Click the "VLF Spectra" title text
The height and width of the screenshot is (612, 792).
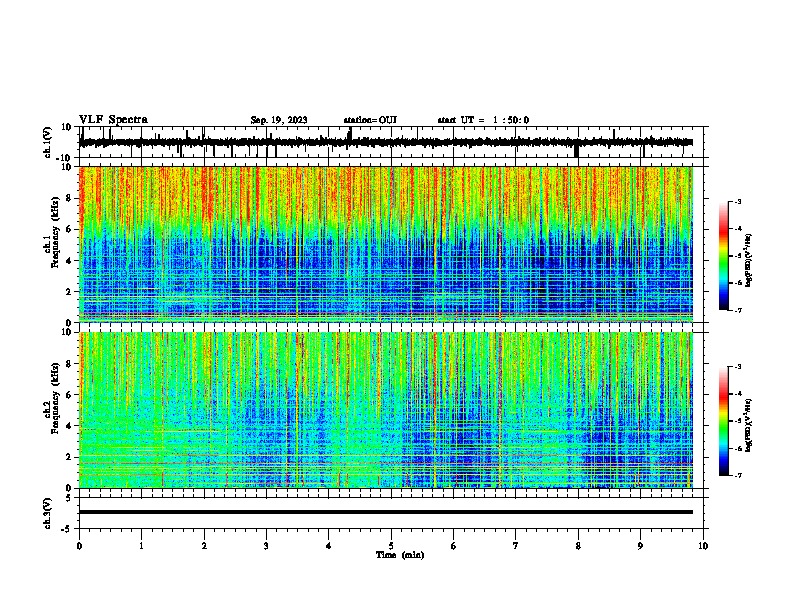tap(113, 120)
